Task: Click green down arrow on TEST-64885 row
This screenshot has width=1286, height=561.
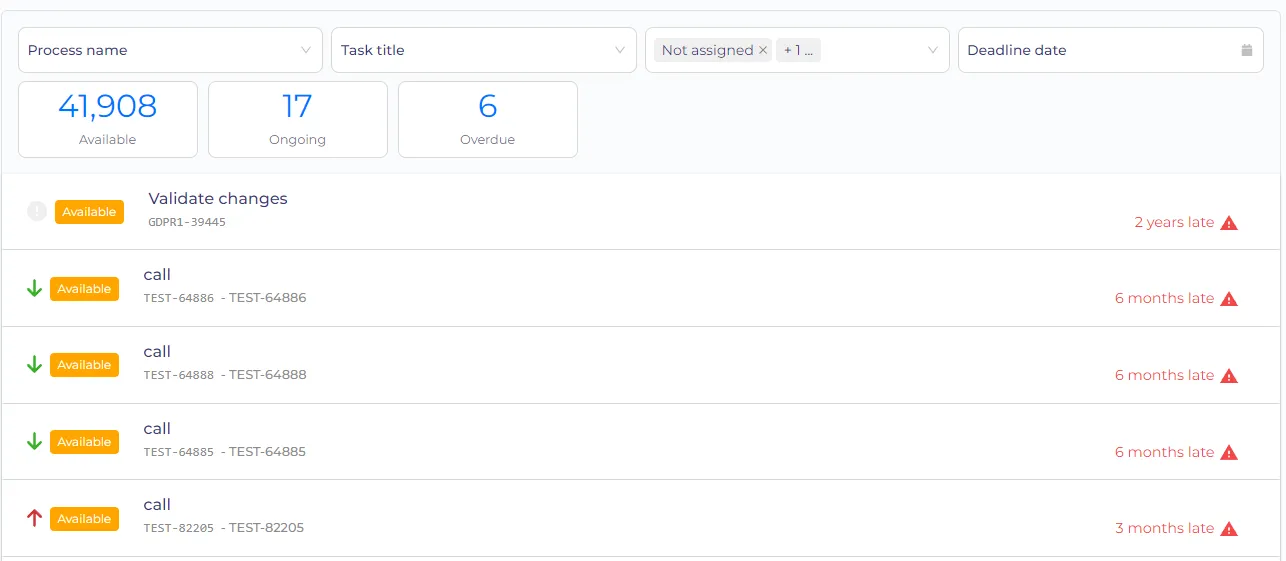Action: [x=34, y=441]
